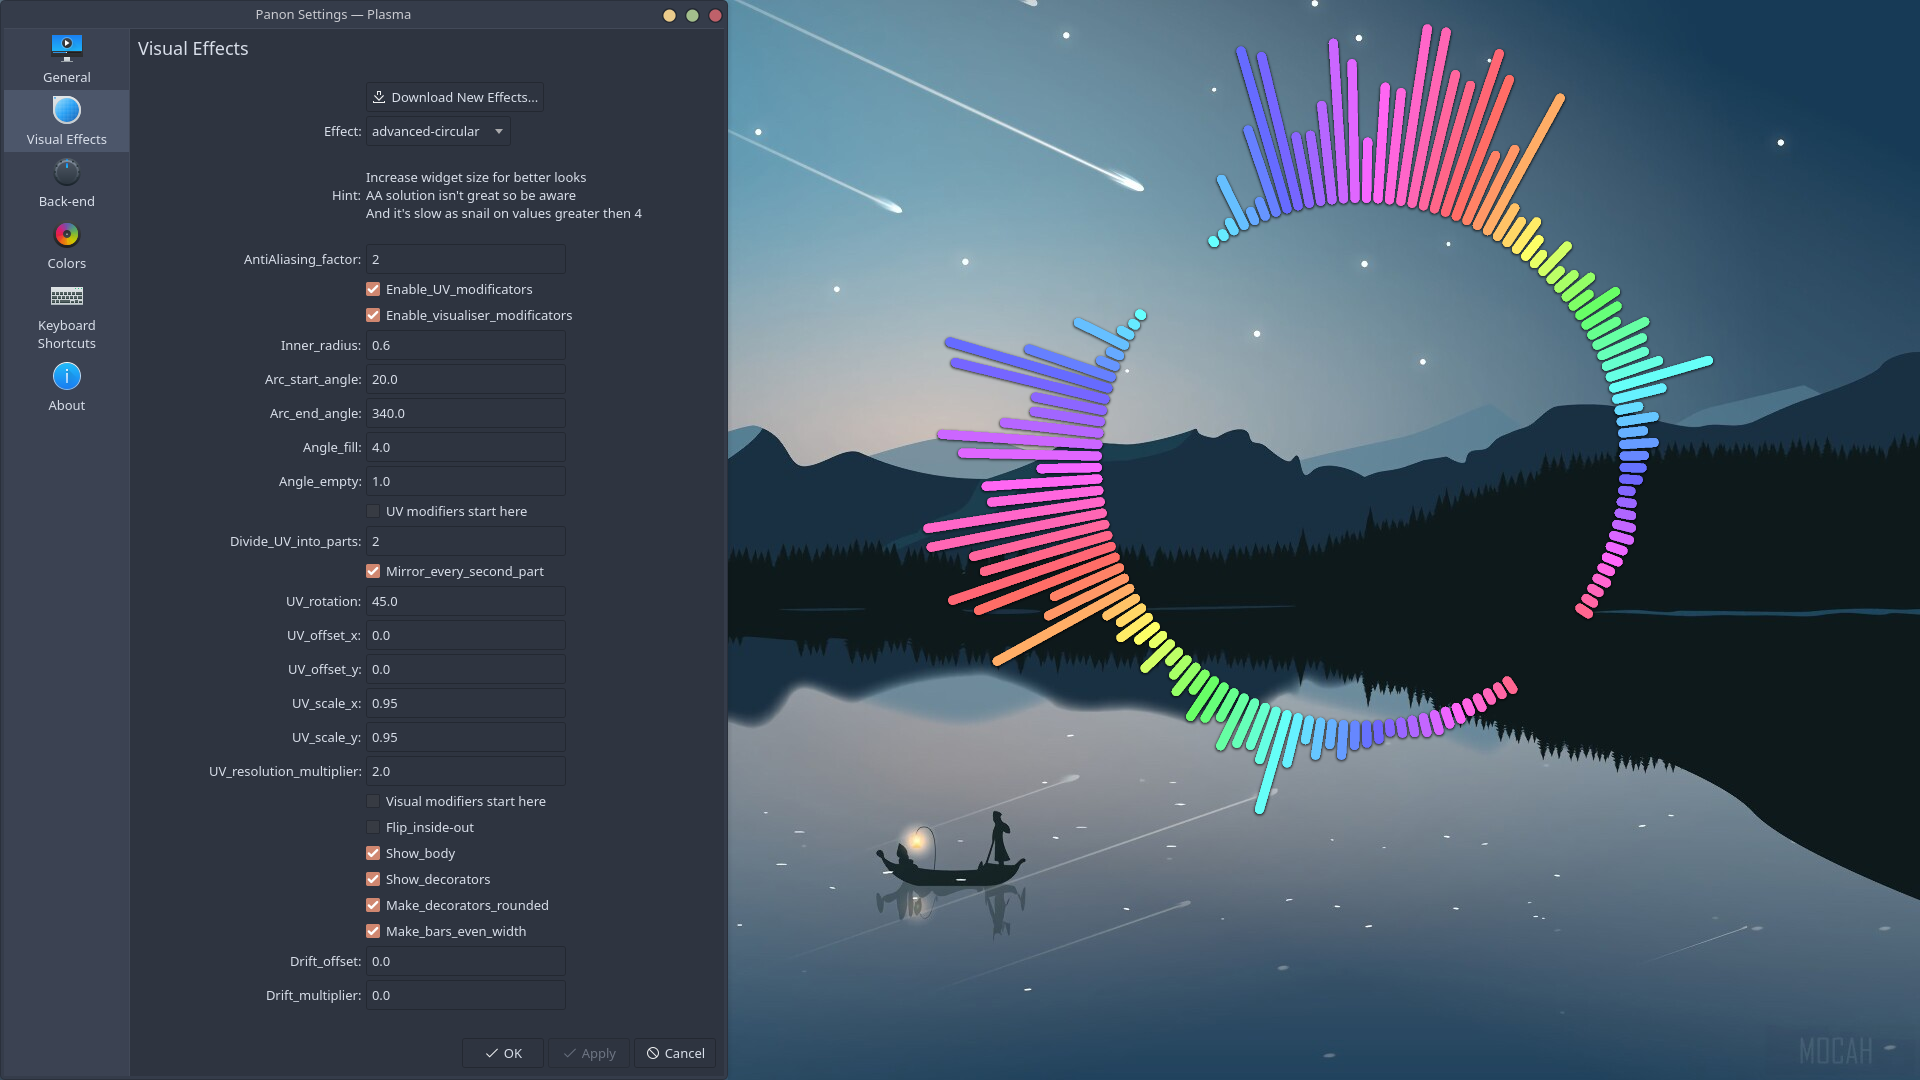Close the Panon Settings window
Image resolution: width=1920 pixels, height=1080 pixels.
click(x=715, y=15)
